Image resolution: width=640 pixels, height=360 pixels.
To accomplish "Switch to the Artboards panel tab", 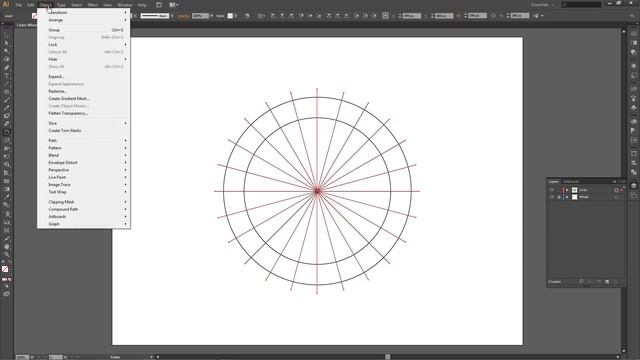I will [x=571, y=182].
